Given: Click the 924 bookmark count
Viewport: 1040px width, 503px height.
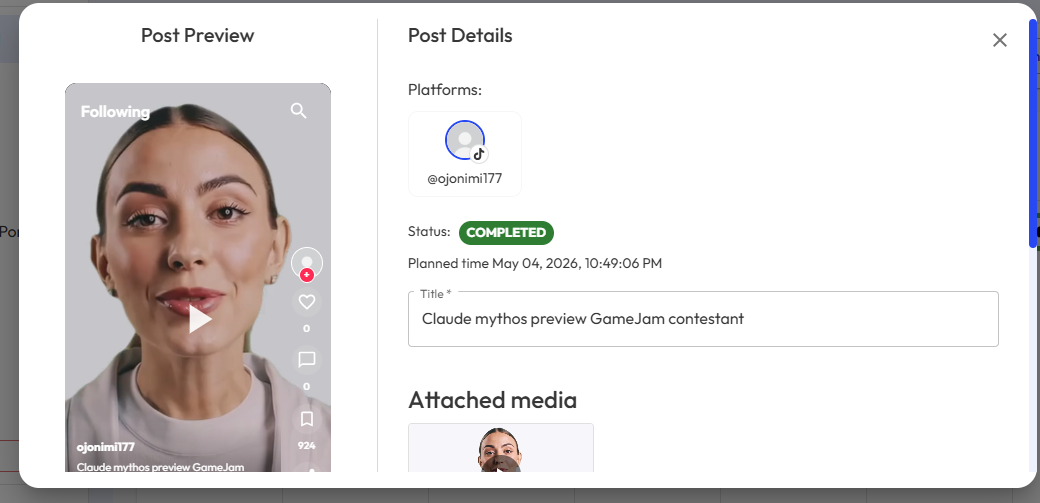Looking at the screenshot, I should pyautogui.click(x=306, y=445).
